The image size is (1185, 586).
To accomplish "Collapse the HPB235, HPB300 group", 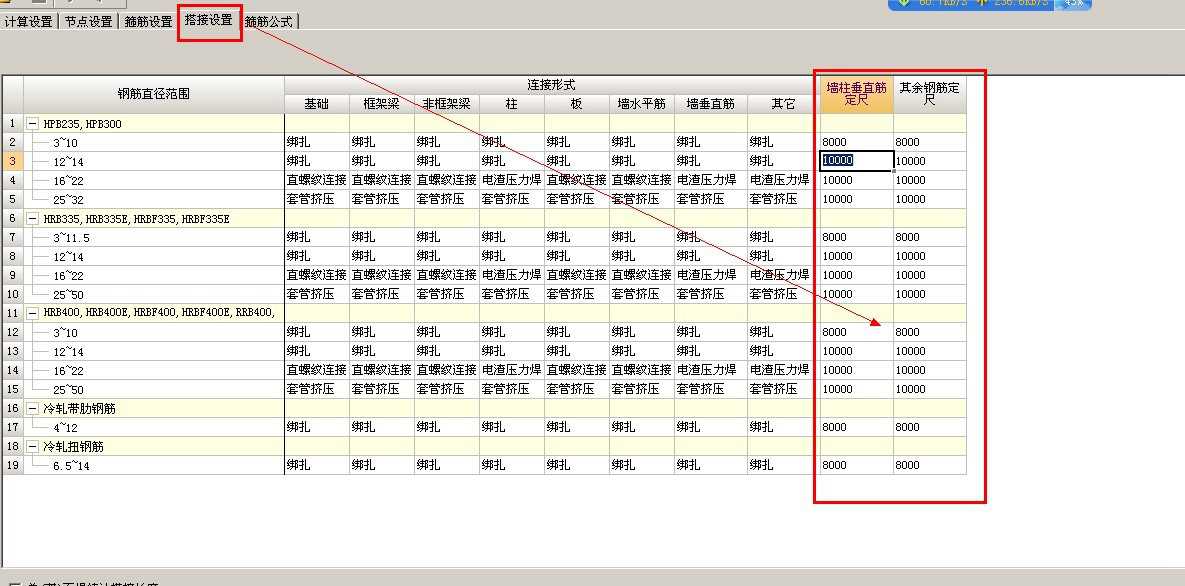I will [x=33, y=123].
